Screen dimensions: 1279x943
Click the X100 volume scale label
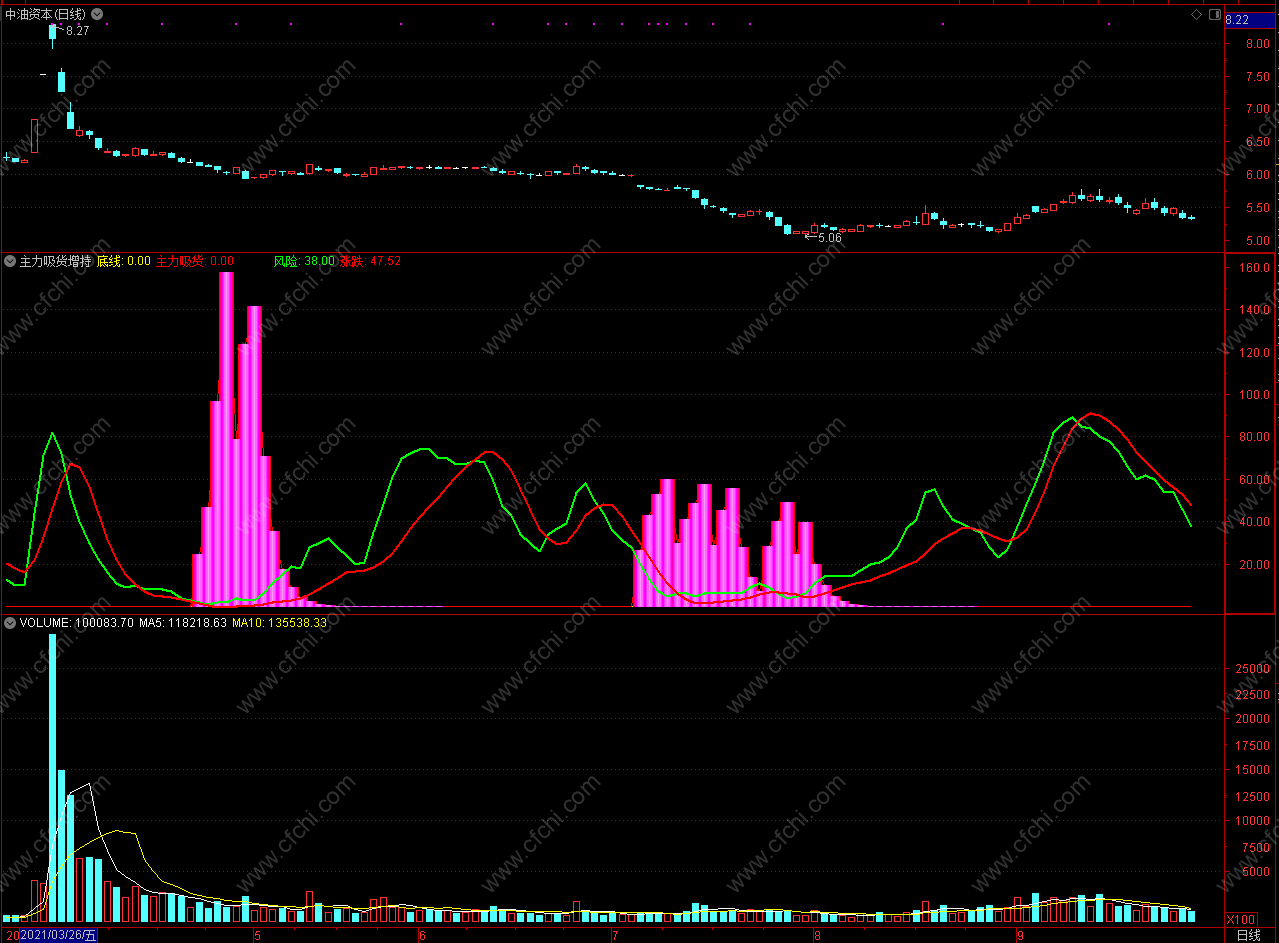pos(1241,919)
